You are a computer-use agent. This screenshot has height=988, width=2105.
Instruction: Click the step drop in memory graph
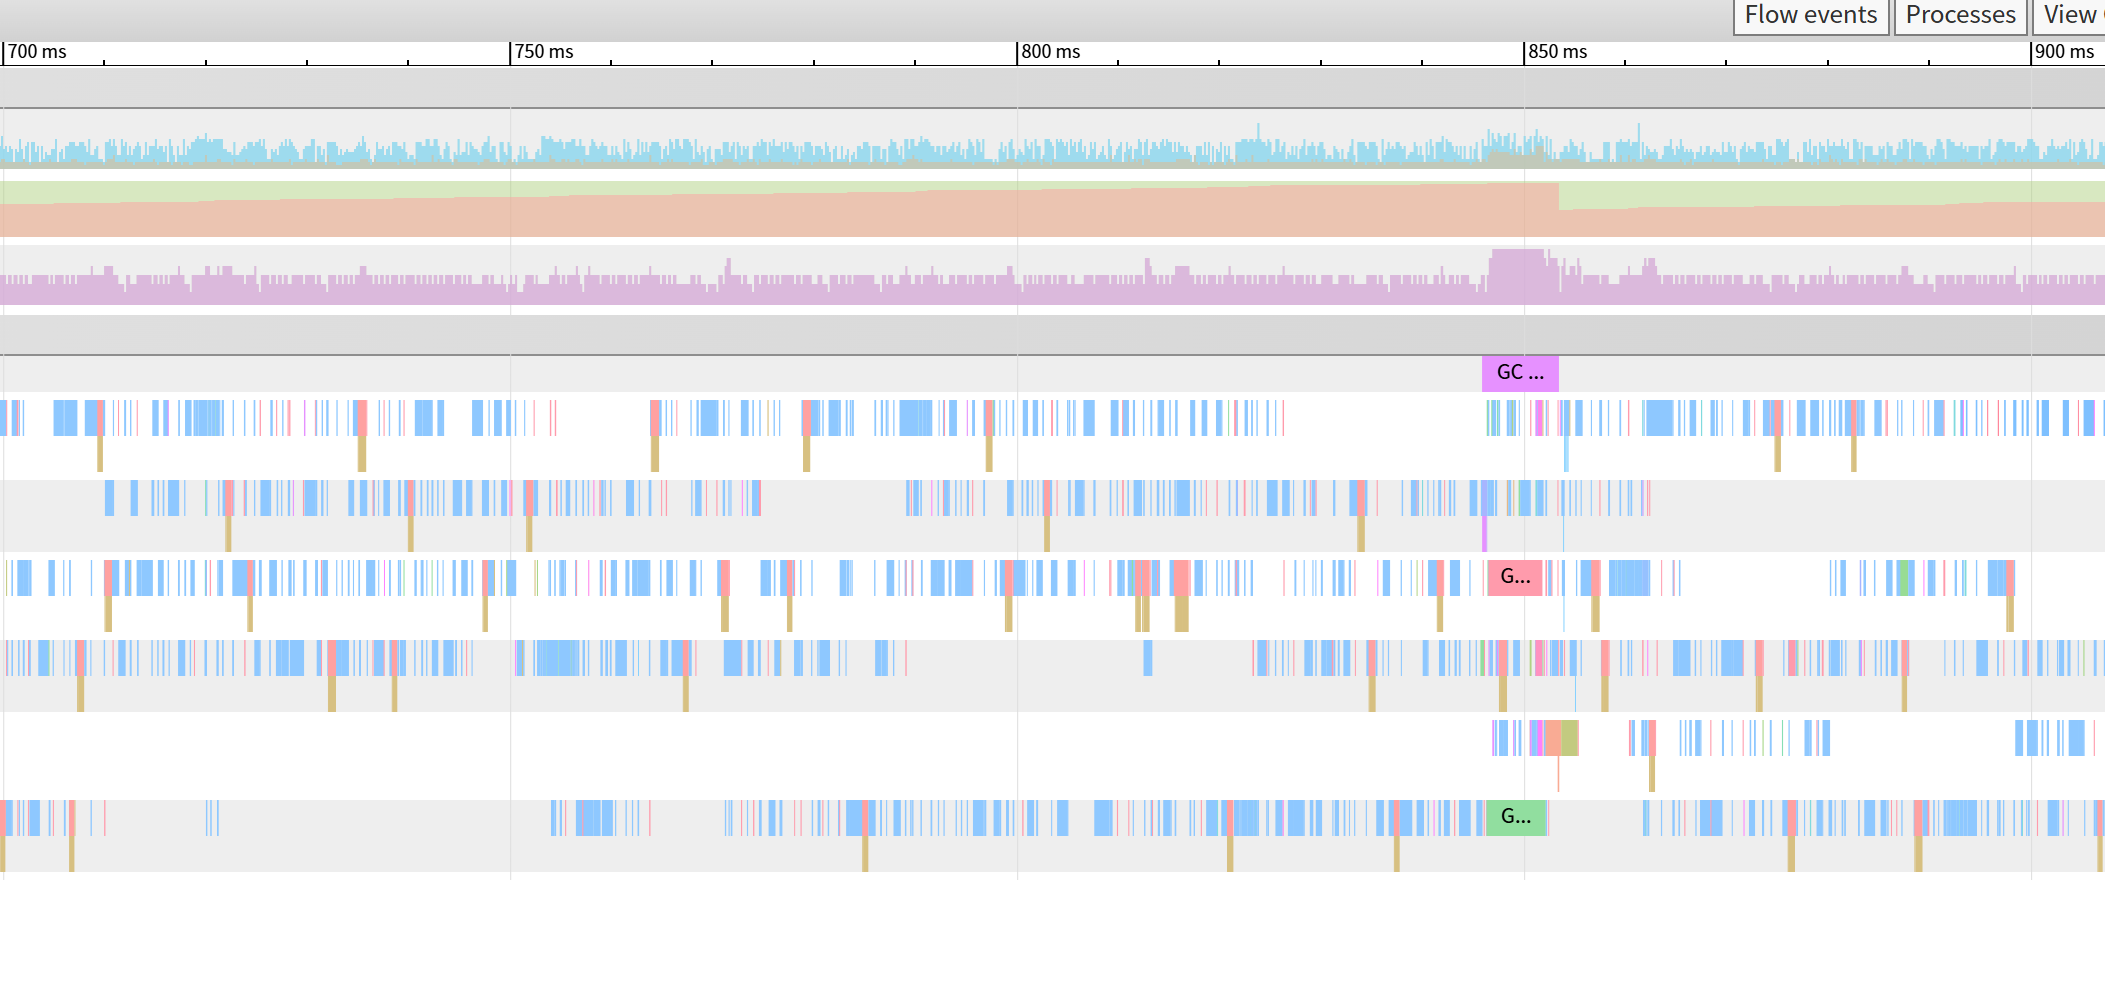point(1559,196)
